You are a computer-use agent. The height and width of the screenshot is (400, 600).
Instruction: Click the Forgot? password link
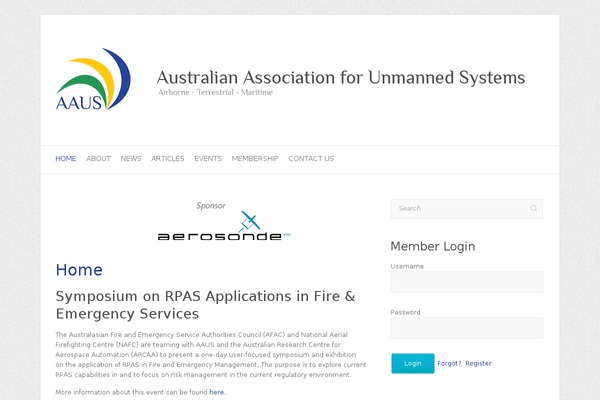(449, 363)
